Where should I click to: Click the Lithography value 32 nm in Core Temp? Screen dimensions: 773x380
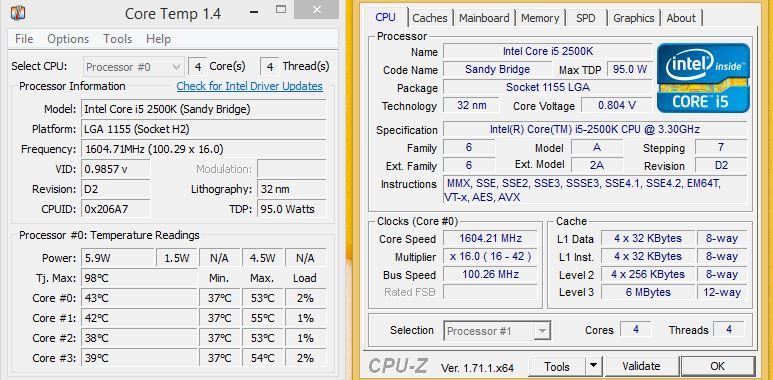coord(291,189)
